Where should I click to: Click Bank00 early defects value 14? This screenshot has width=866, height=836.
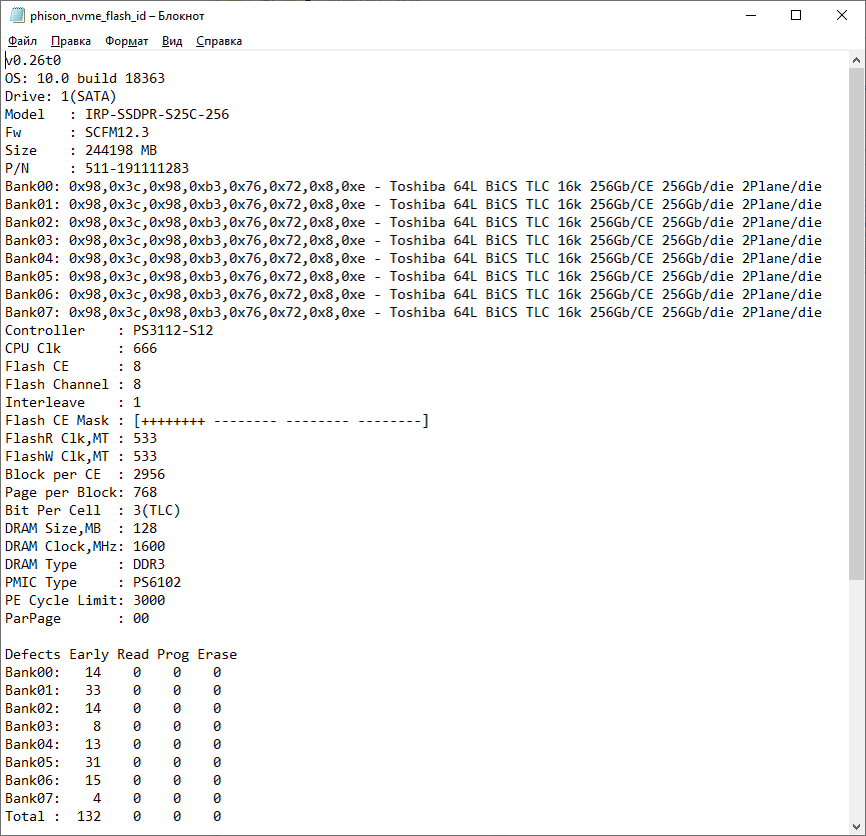coord(93,673)
